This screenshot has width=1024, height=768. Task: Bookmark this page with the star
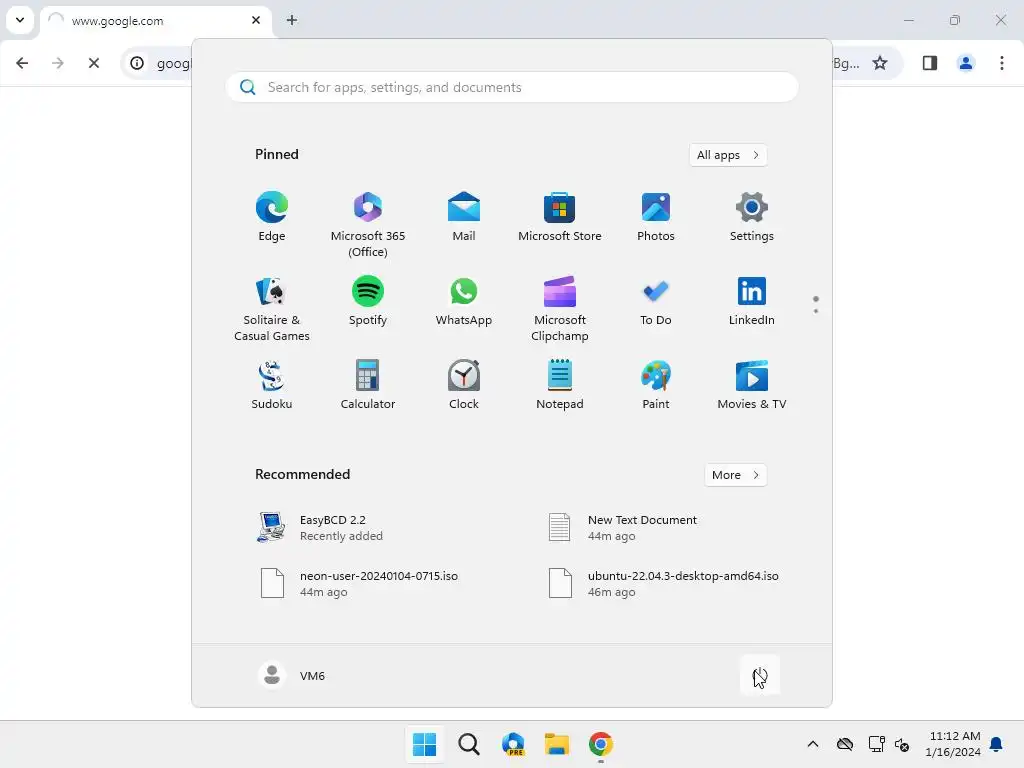880,63
